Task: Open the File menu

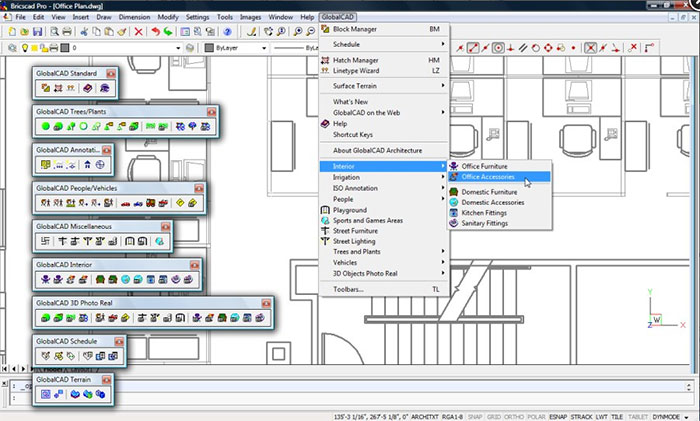Action: [21, 17]
